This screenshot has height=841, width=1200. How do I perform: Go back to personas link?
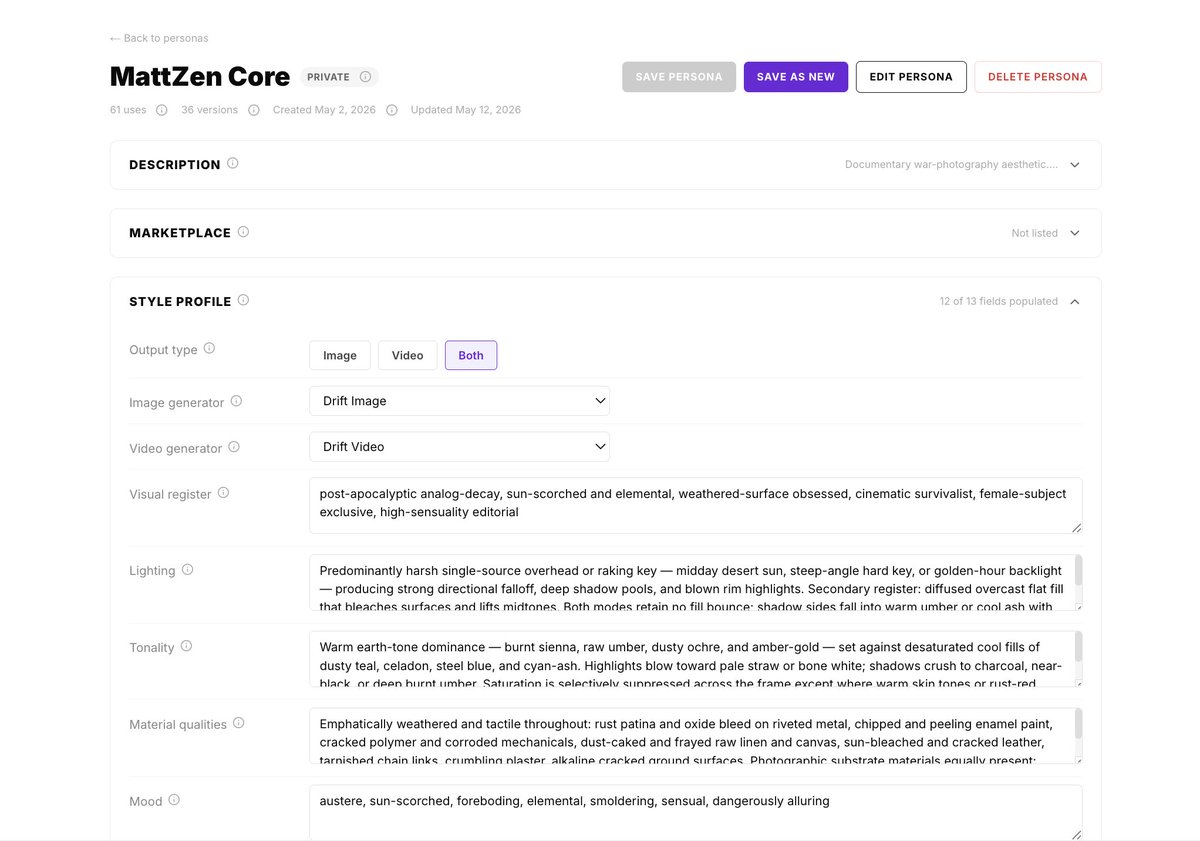(x=159, y=38)
